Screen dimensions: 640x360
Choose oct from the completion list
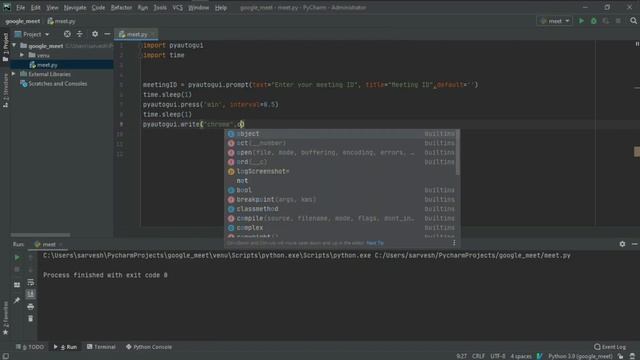(x=340, y=143)
